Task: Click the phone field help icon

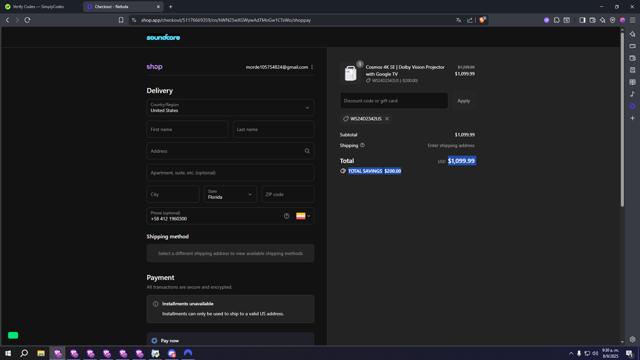Action: (x=287, y=216)
